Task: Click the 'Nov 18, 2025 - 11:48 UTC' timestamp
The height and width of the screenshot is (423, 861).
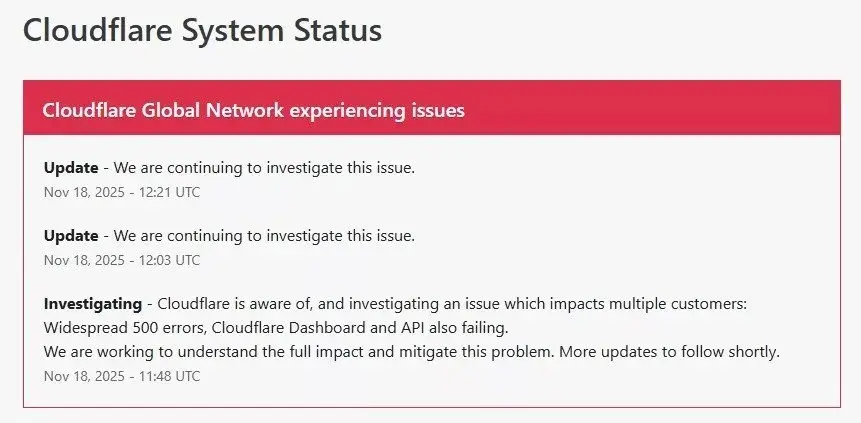Action: coord(122,376)
